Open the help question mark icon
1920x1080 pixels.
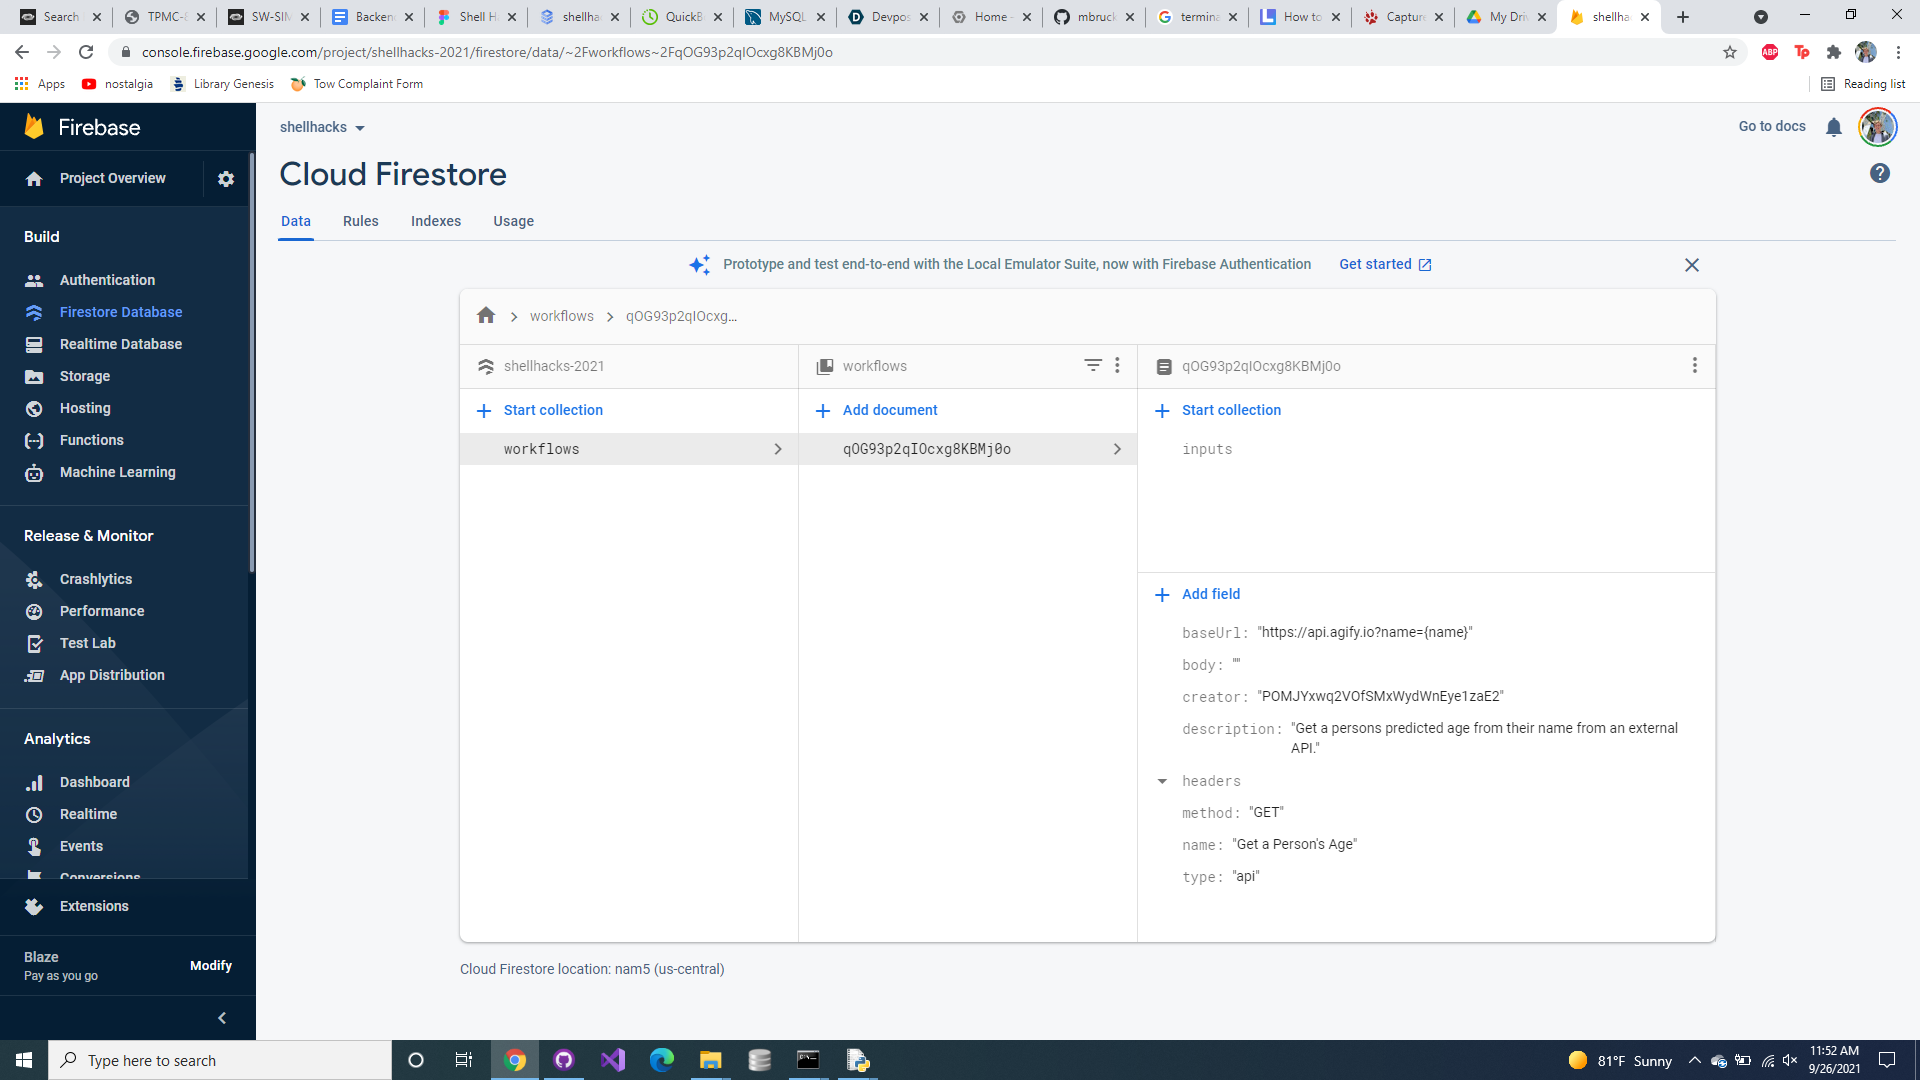1879,174
